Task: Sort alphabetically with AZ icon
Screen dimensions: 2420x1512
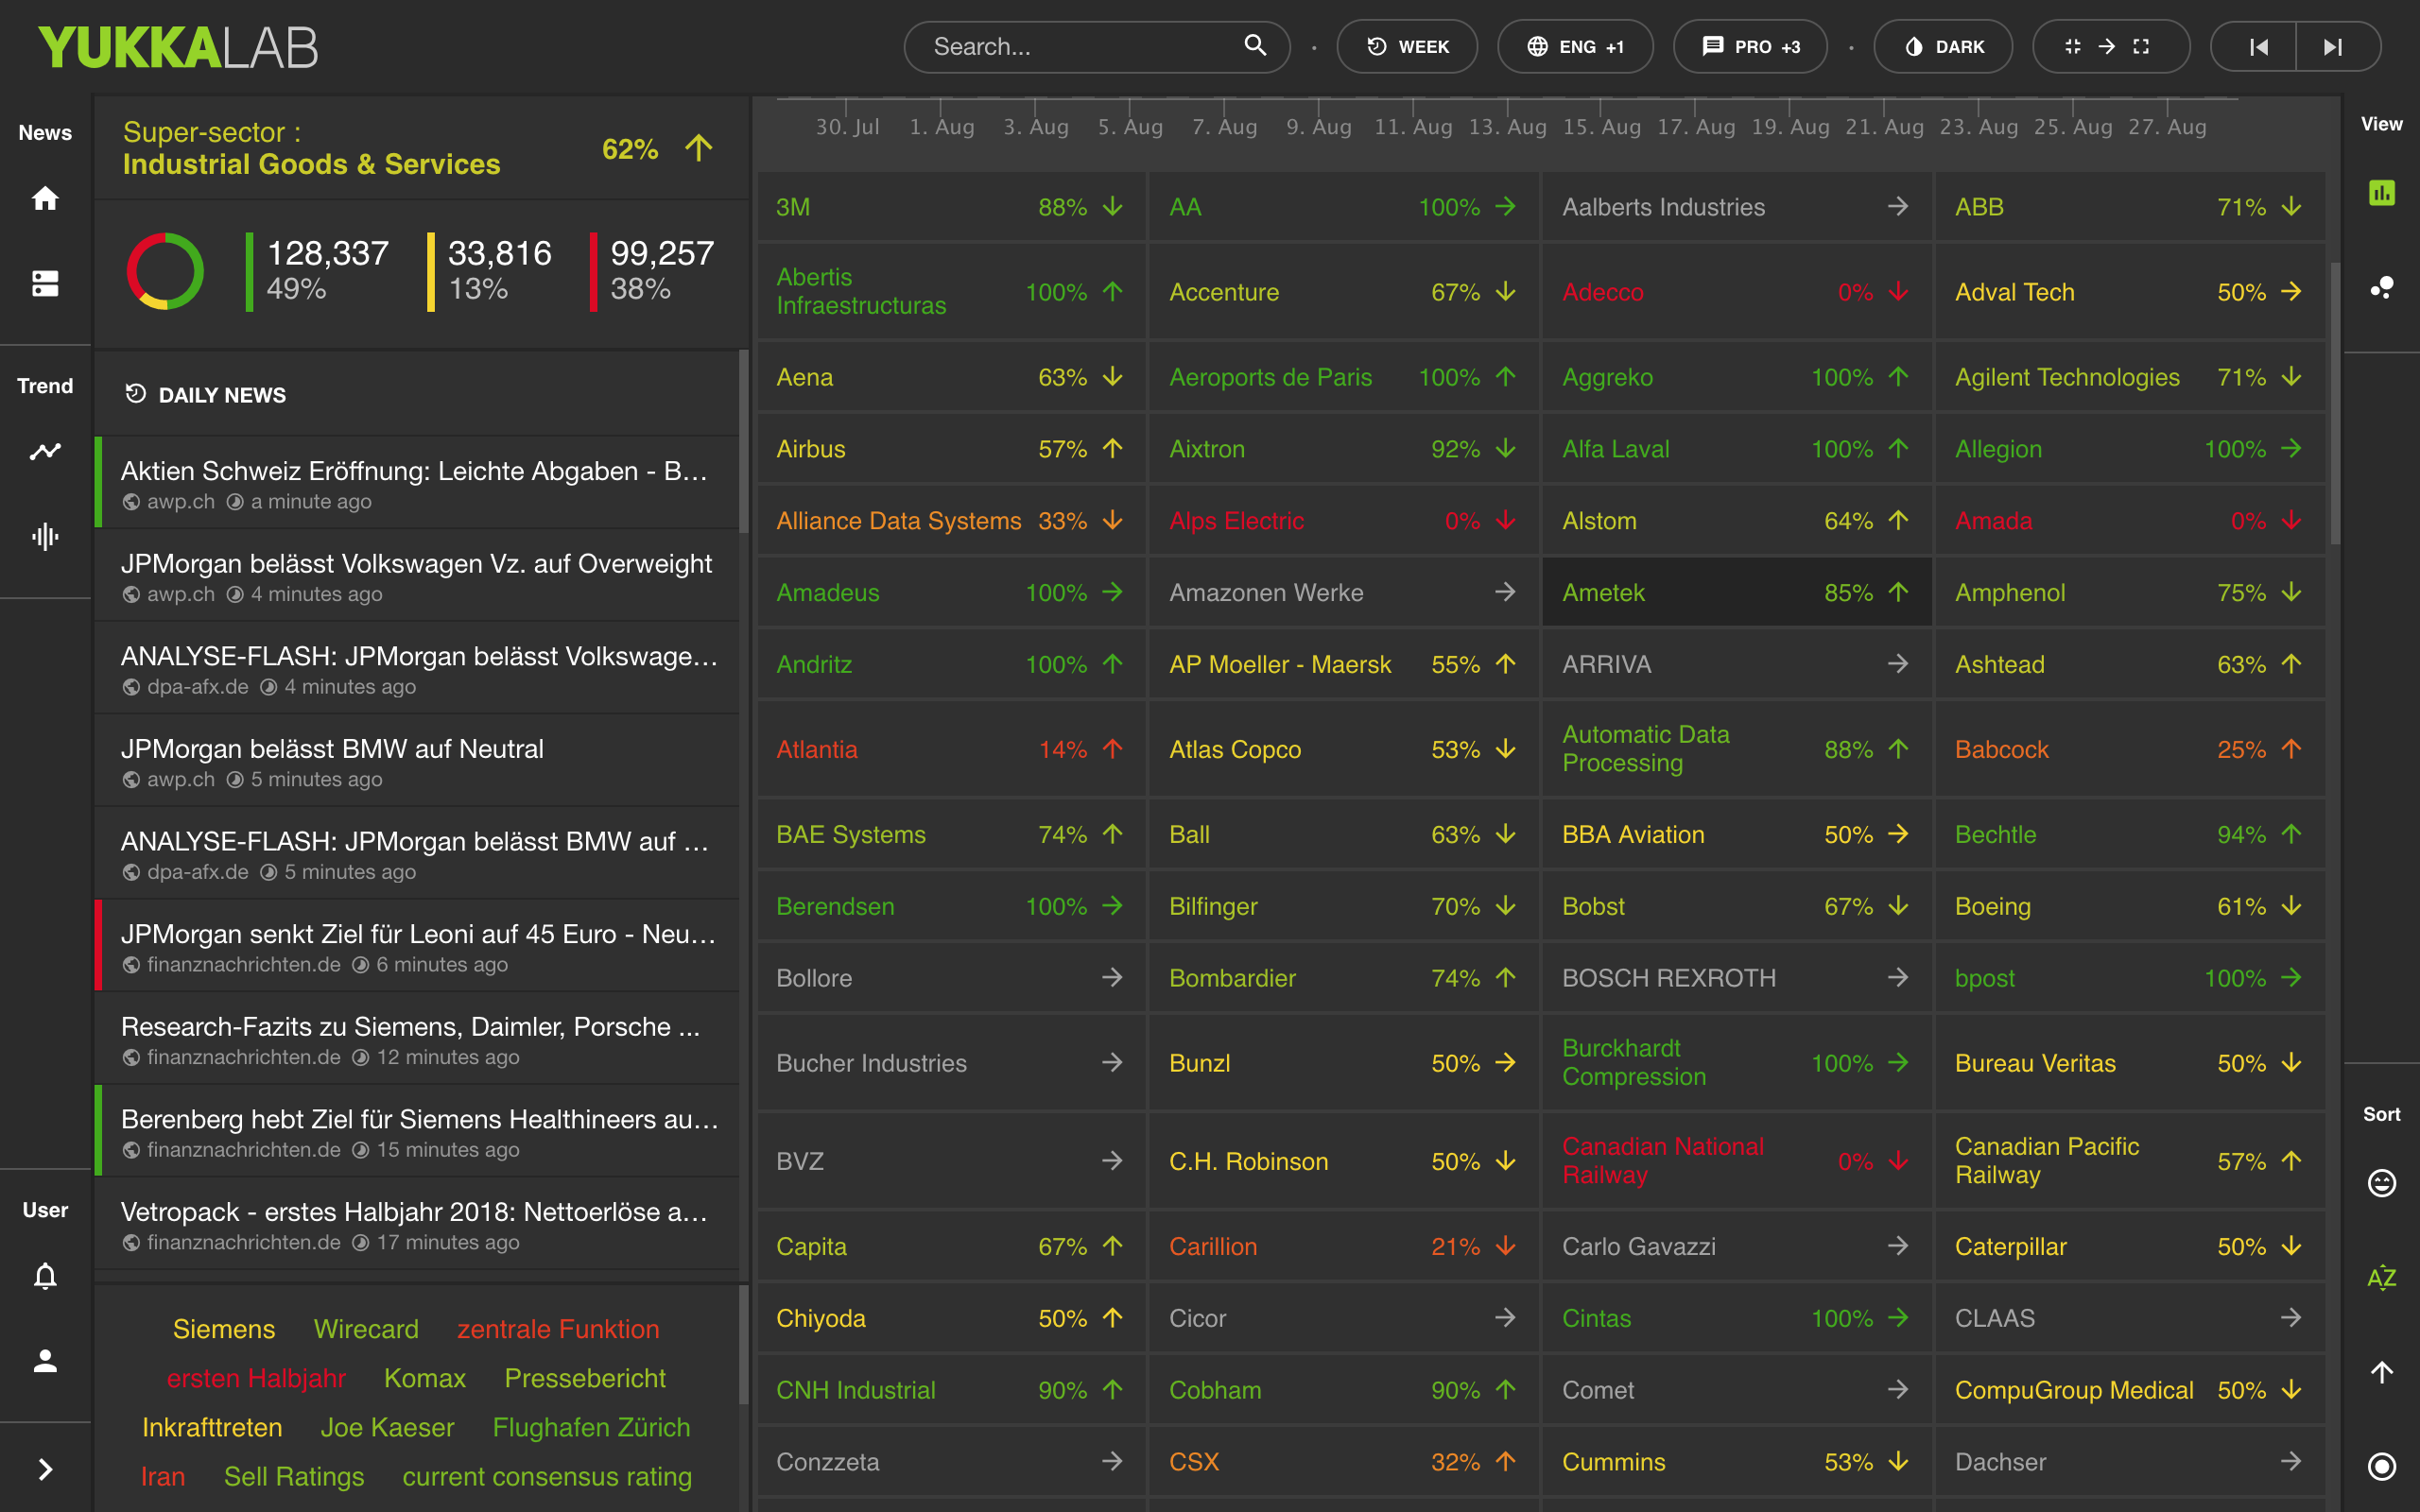Action: [2381, 1277]
